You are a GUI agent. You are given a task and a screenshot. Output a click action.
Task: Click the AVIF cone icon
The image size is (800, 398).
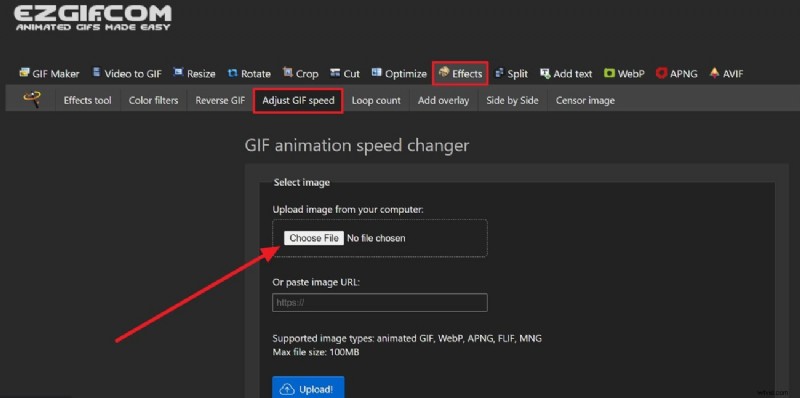point(714,73)
